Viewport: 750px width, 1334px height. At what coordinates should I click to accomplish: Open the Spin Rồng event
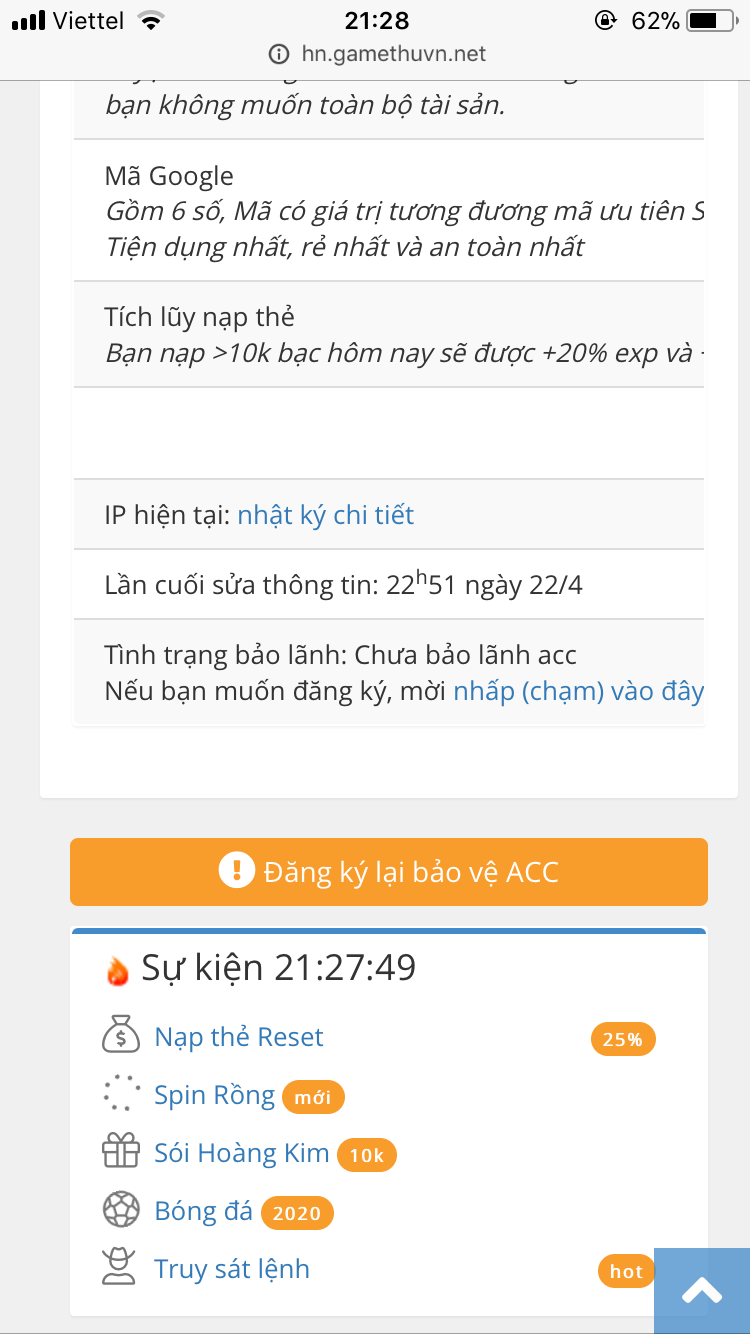214,1095
